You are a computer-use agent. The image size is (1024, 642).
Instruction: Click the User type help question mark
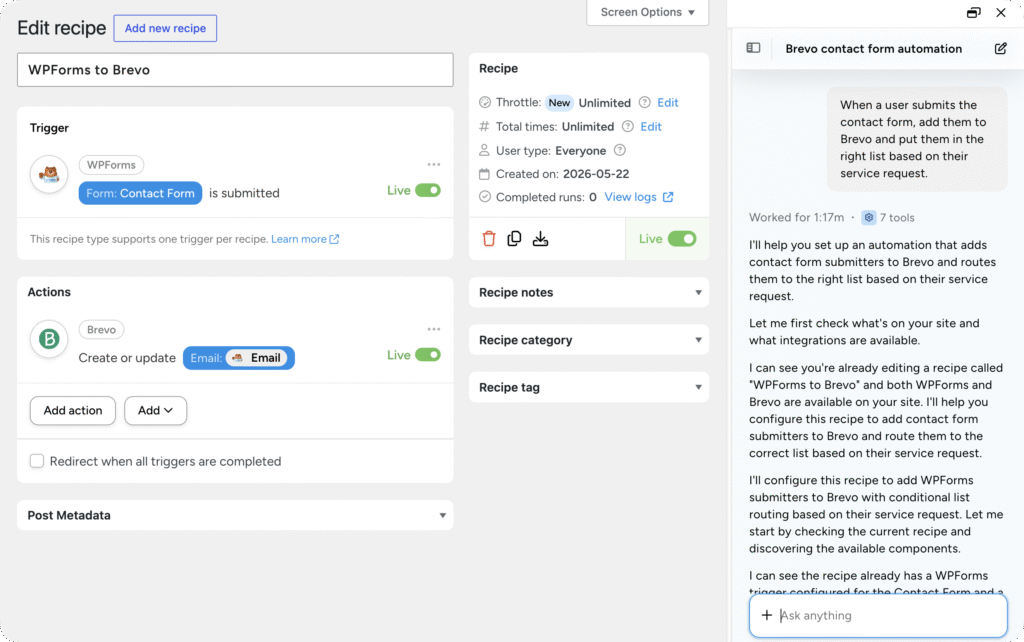click(x=620, y=150)
